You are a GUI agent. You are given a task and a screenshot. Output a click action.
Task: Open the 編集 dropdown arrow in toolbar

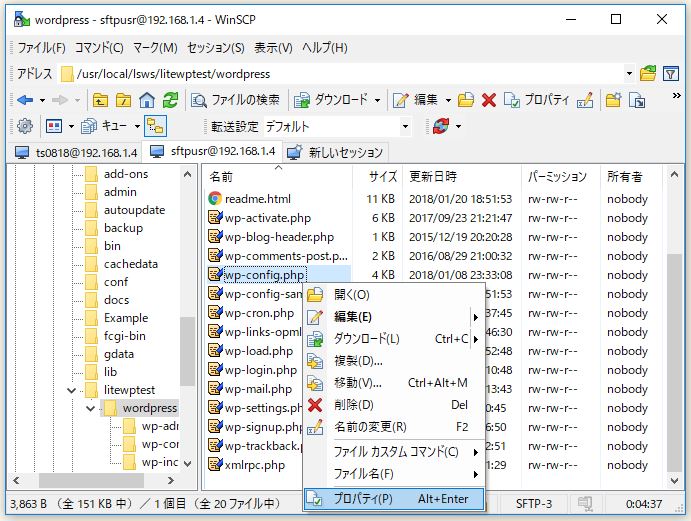pyautogui.click(x=448, y=100)
